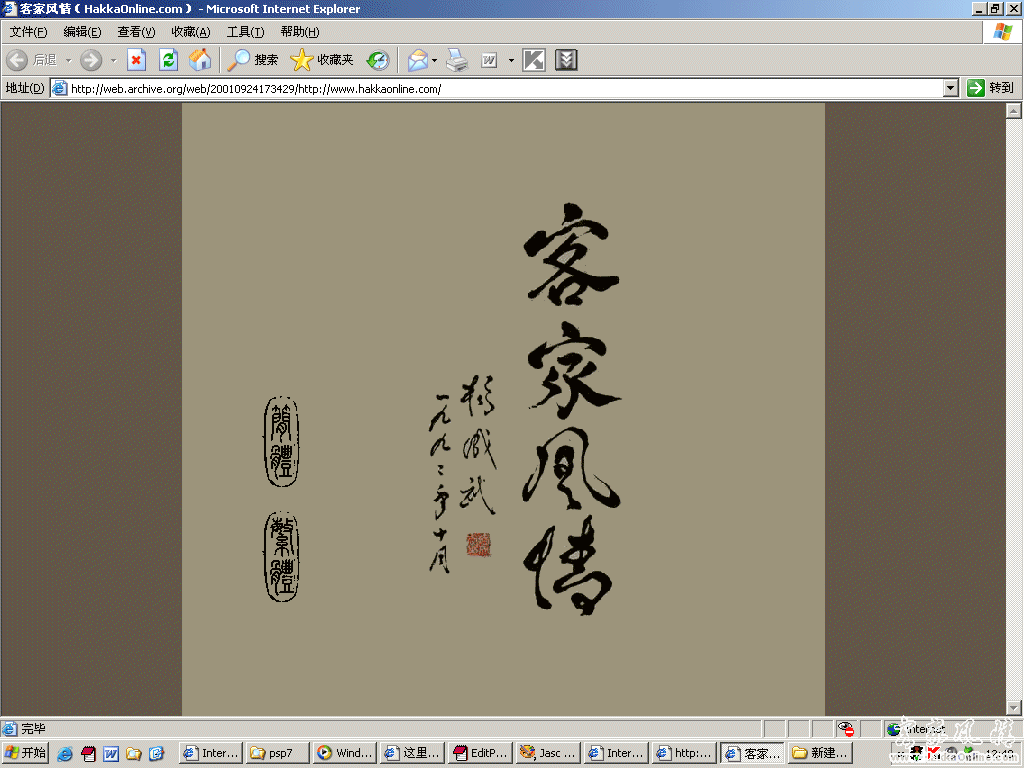This screenshot has height=768, width=1024.
Task: Open the 查看(V) View menu
Action: [136, 32]
